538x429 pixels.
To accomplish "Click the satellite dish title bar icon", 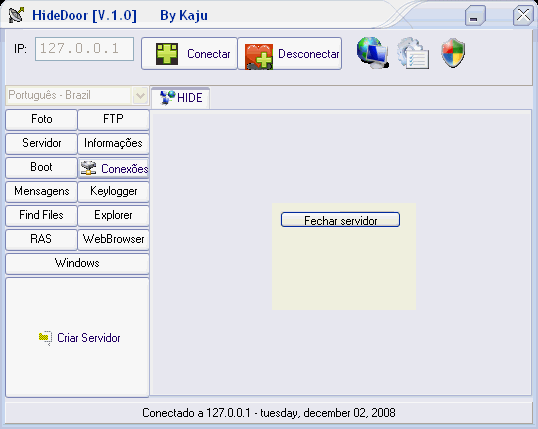I will [x=16, y=14].
